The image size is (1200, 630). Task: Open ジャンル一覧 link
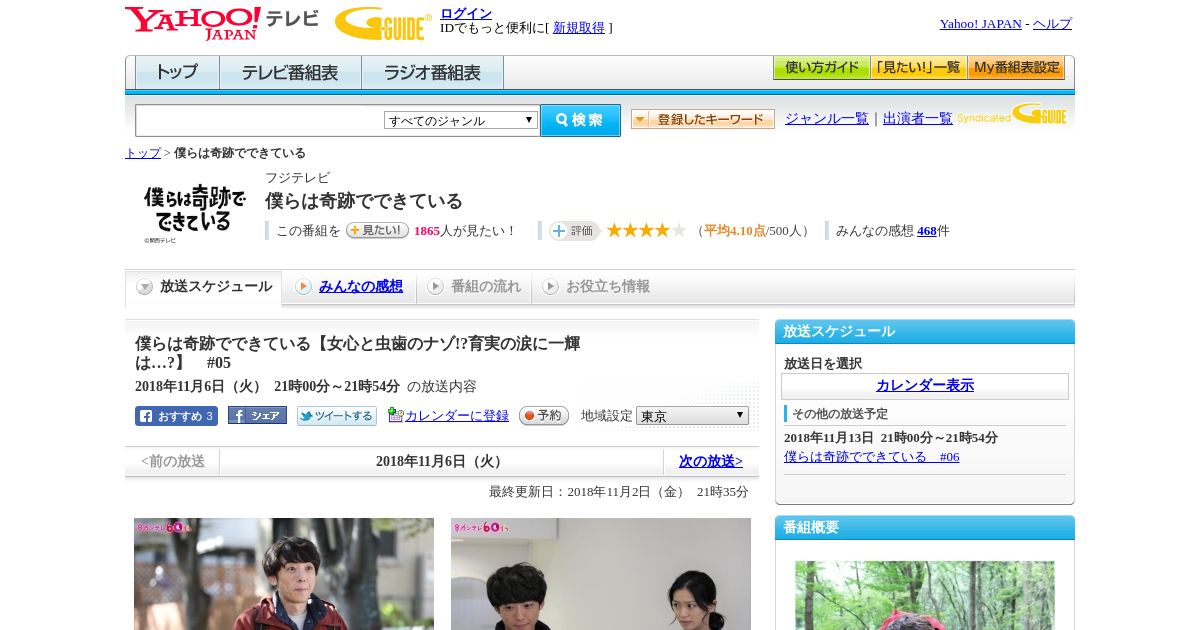point(827,118)
